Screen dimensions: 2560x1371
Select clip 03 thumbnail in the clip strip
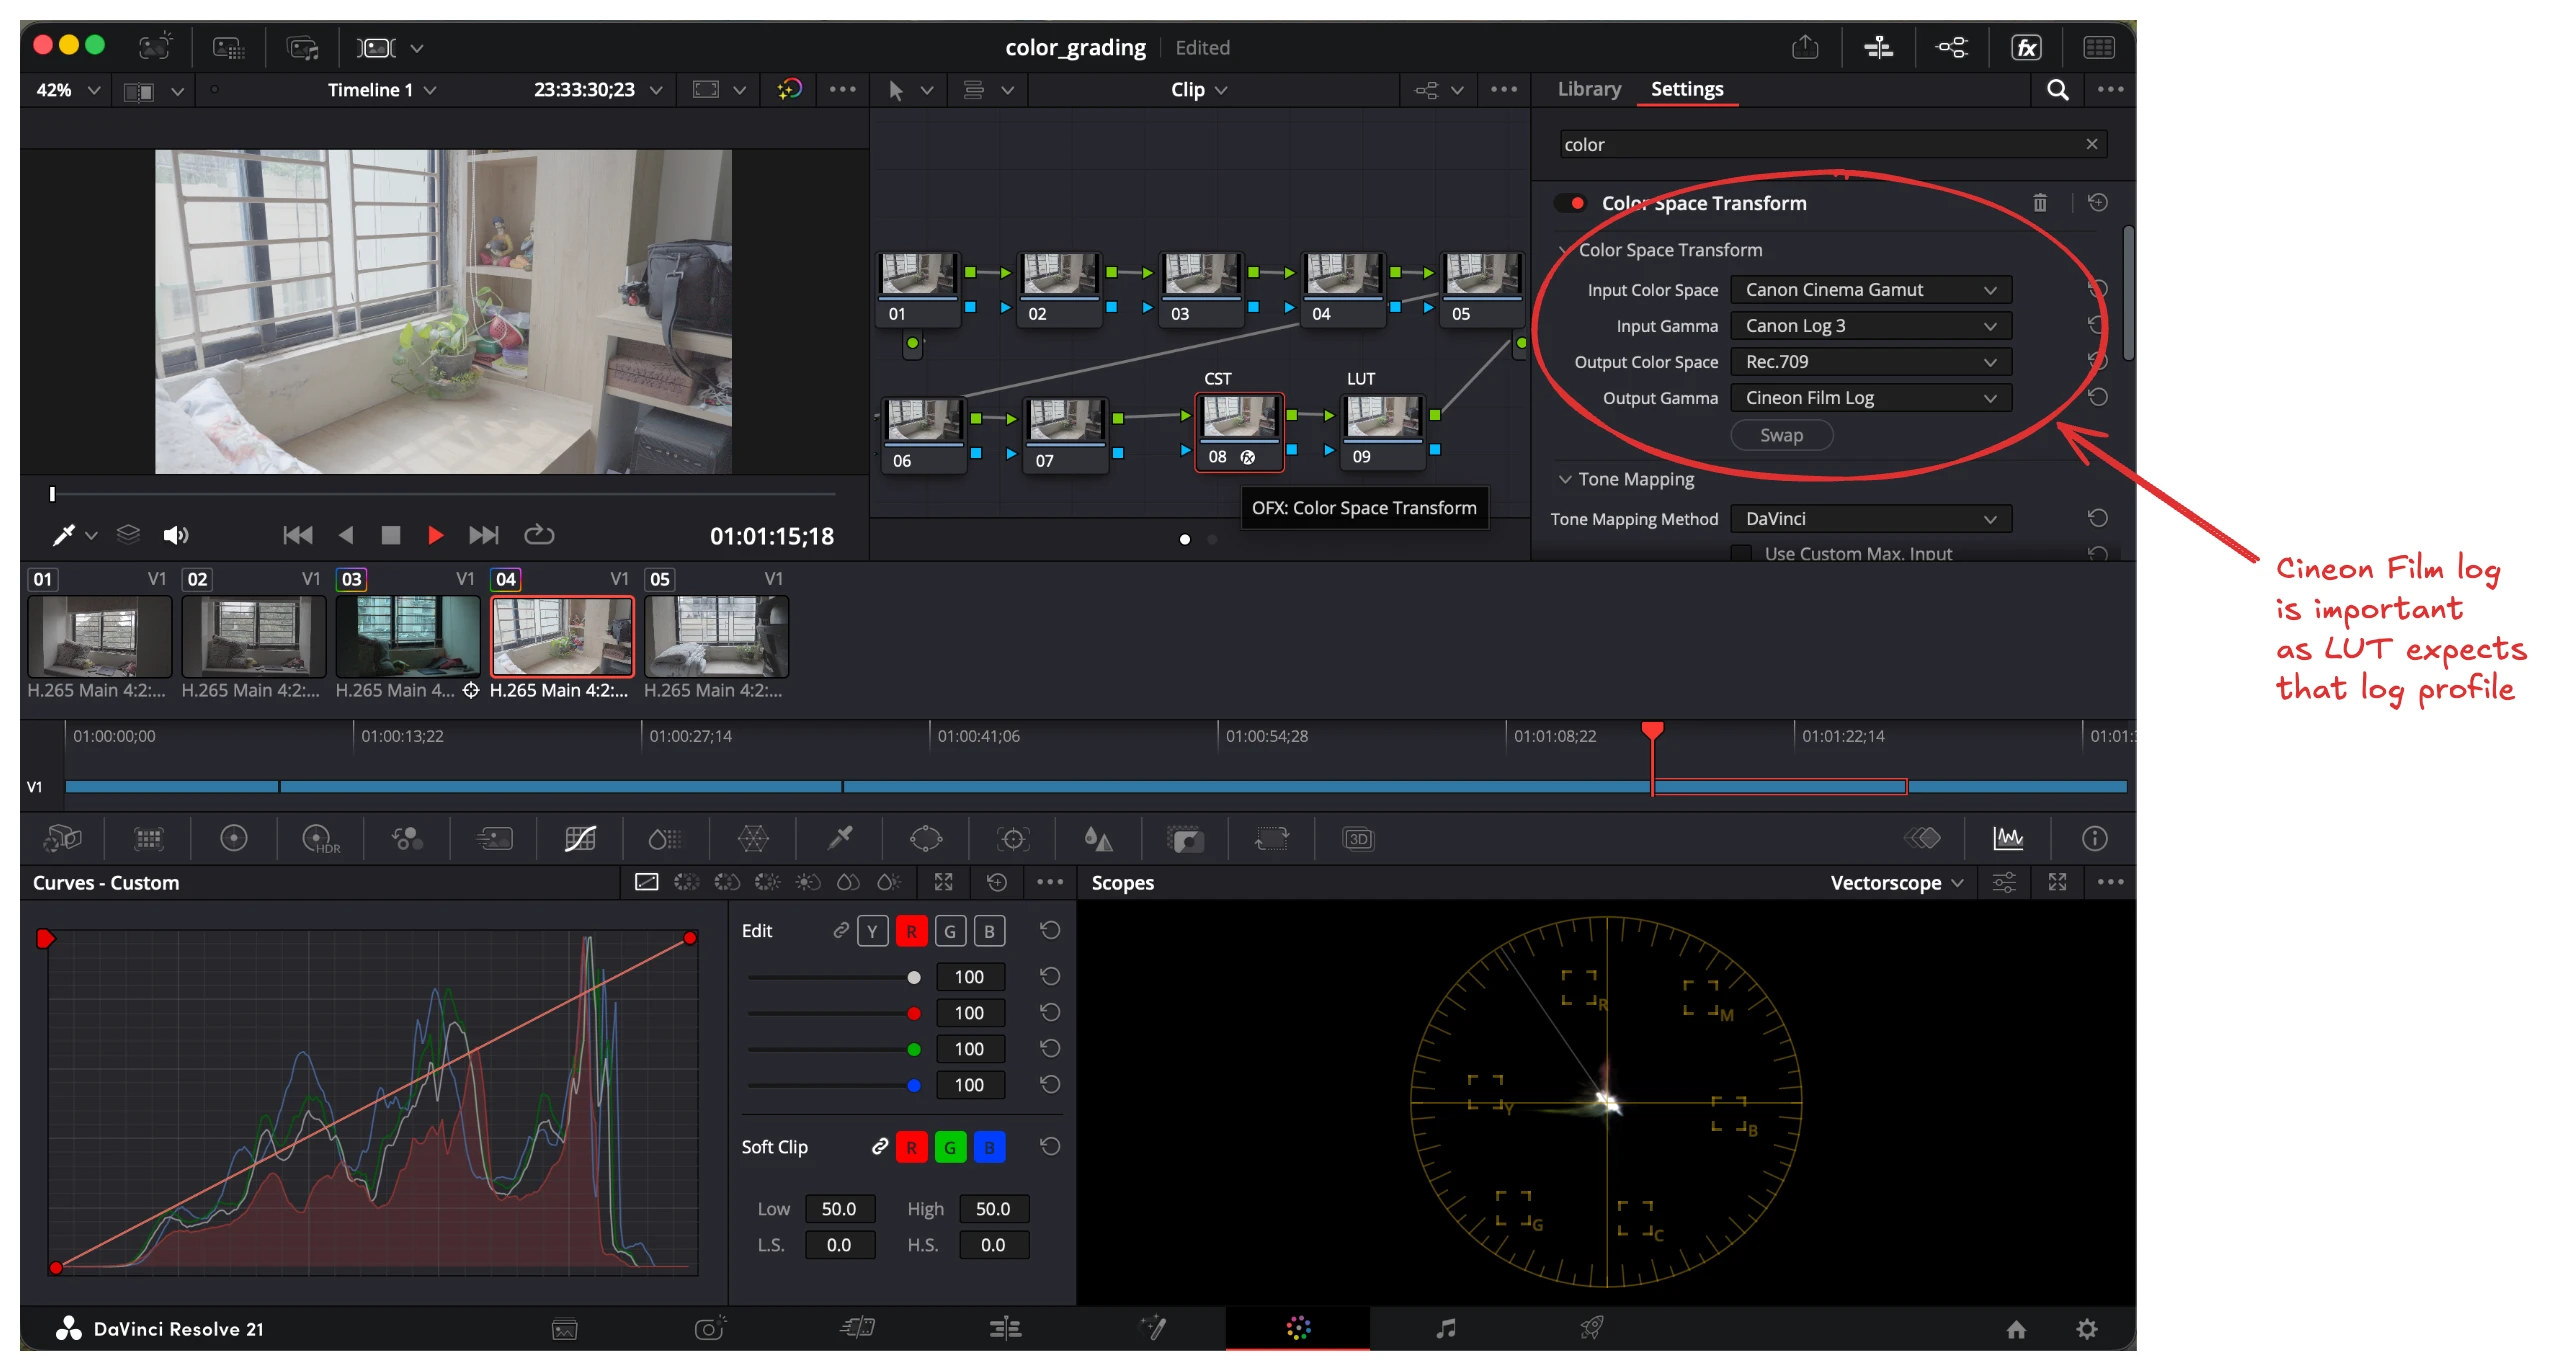tap(408, 637)
